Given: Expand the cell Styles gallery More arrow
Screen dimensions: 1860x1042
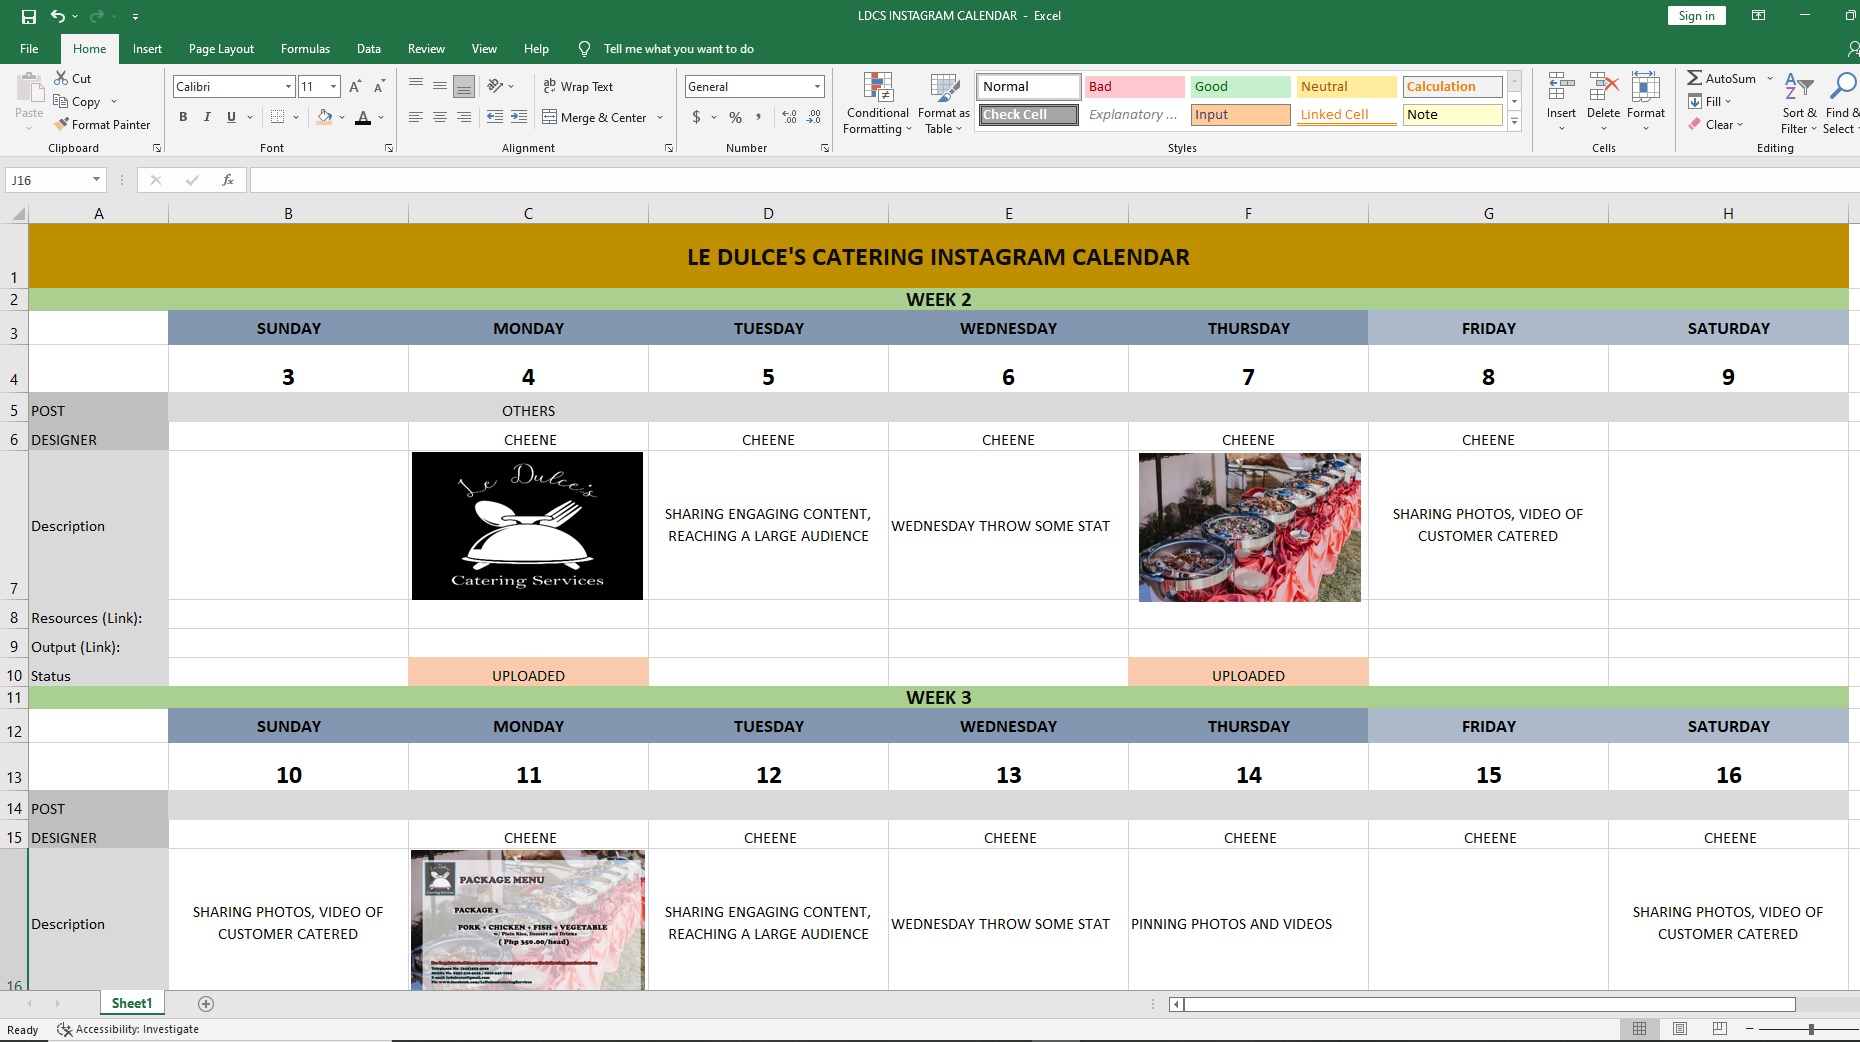Looking at the screenshot, I should tap(1514, 122).
